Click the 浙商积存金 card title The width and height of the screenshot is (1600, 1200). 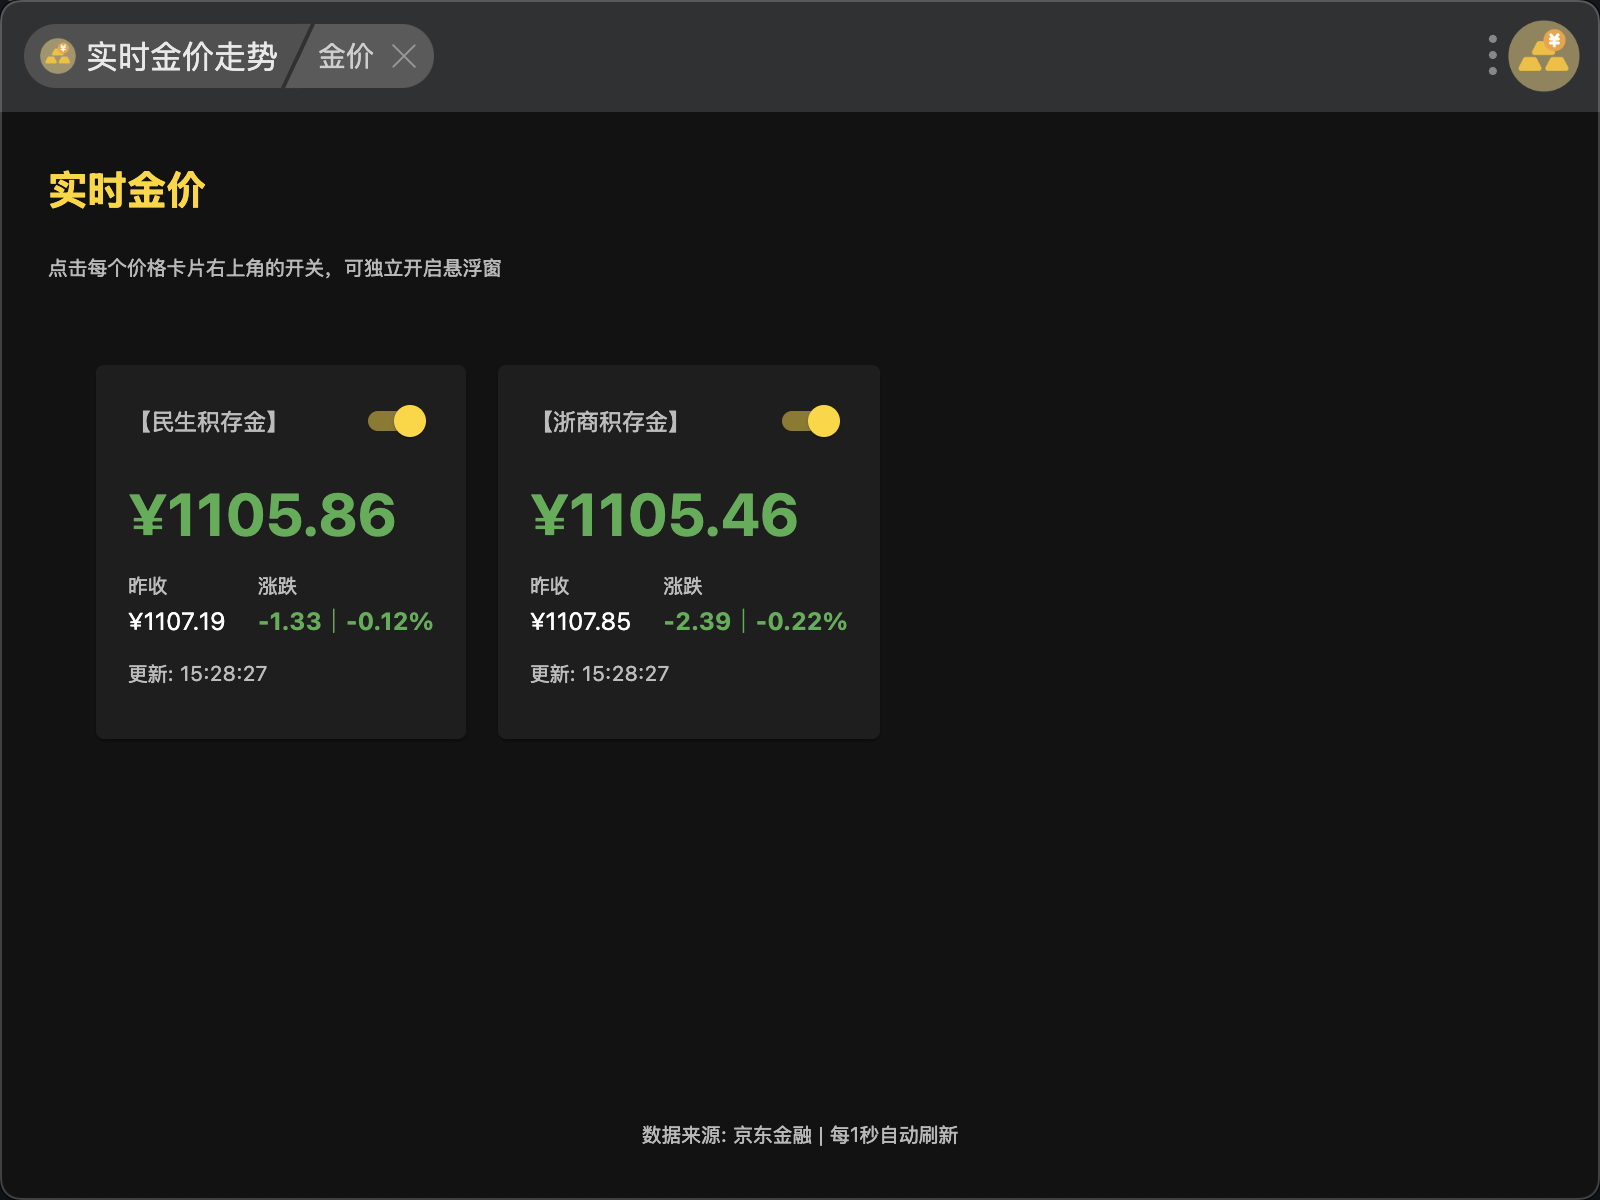coord(610,422)
